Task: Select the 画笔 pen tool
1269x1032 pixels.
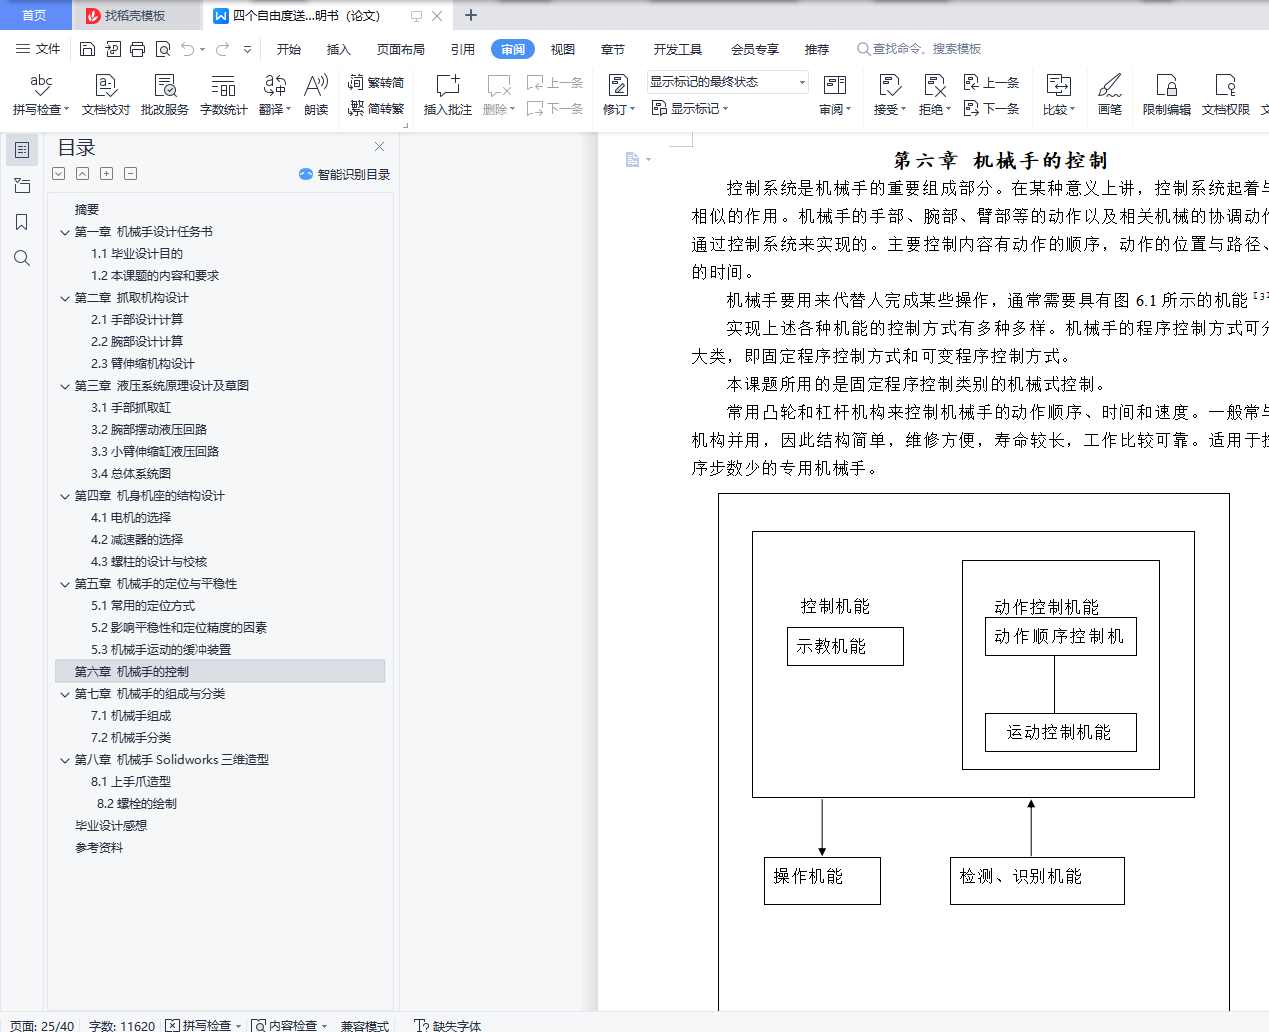Action: coord(1110,95)
